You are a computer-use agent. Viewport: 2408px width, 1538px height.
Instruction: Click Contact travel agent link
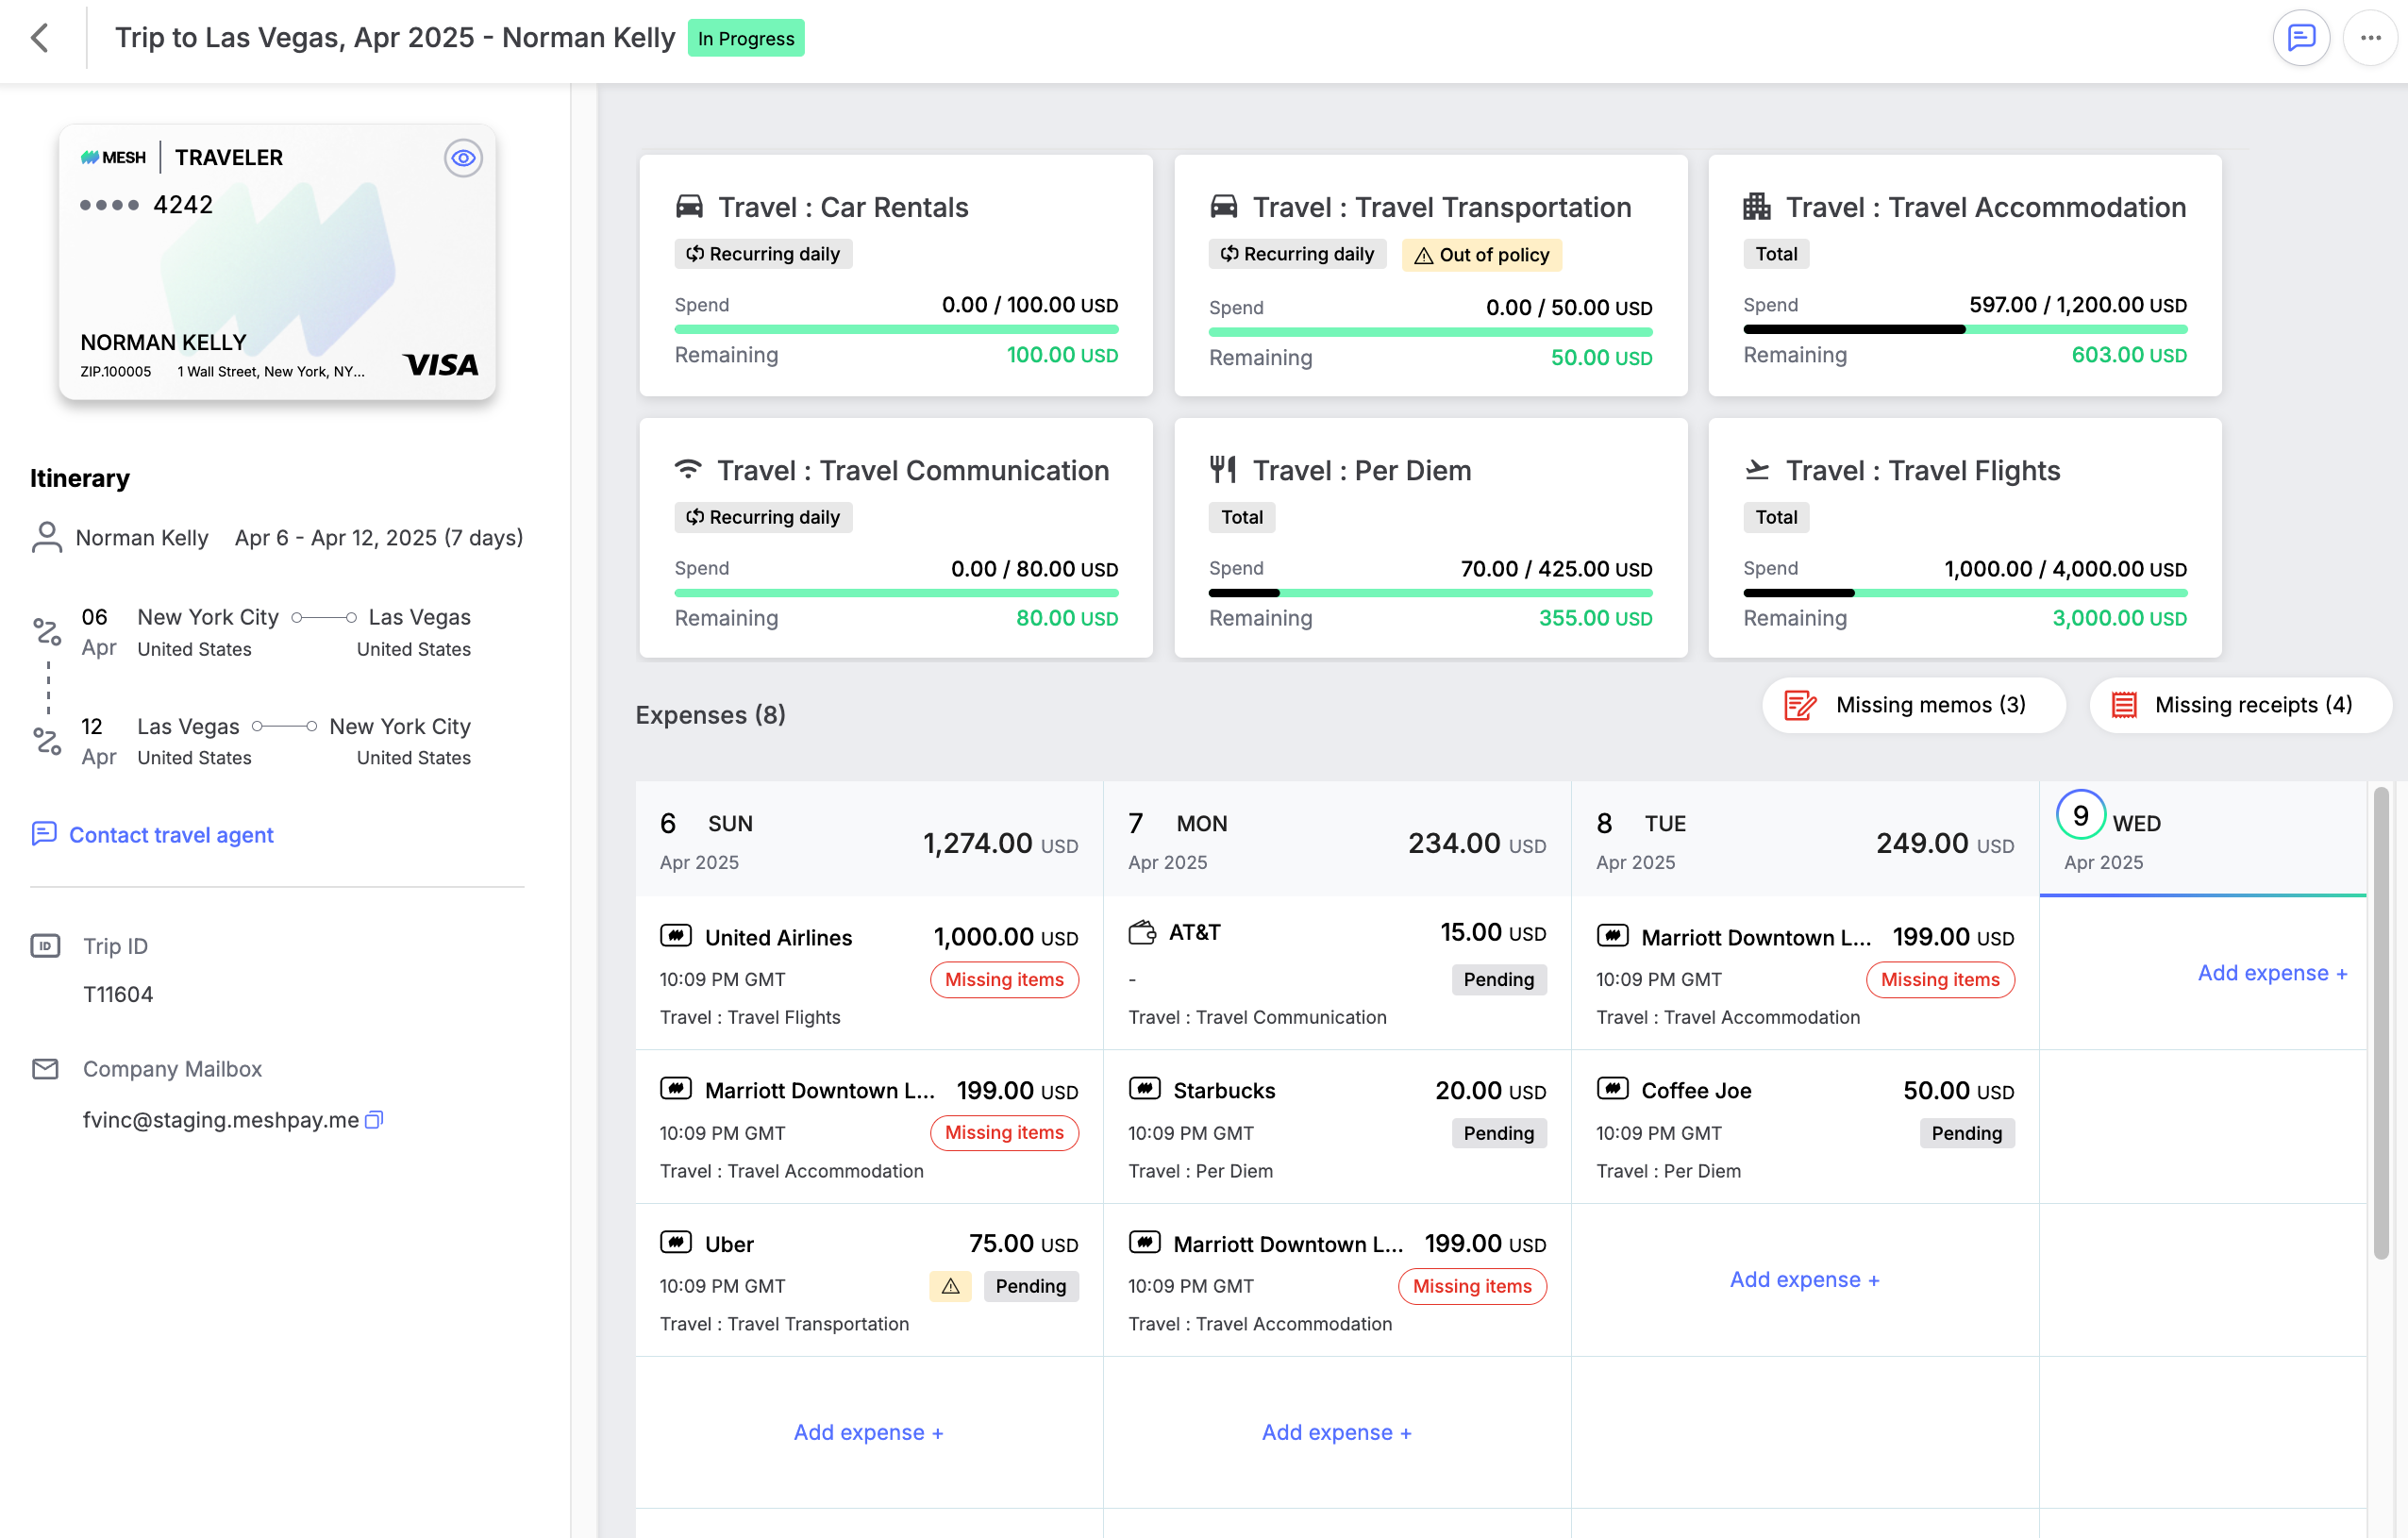tap(153, 834)
